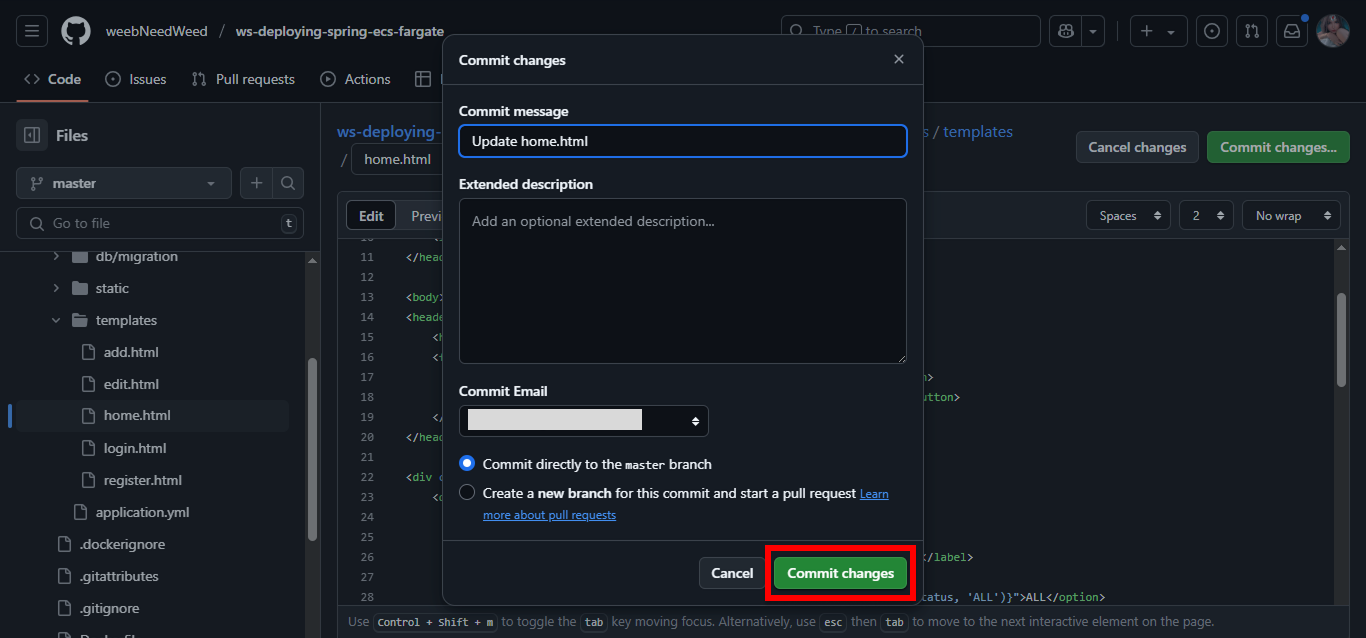
Task: Open Copilot chat icon in header
Action: pos(1065,31)
